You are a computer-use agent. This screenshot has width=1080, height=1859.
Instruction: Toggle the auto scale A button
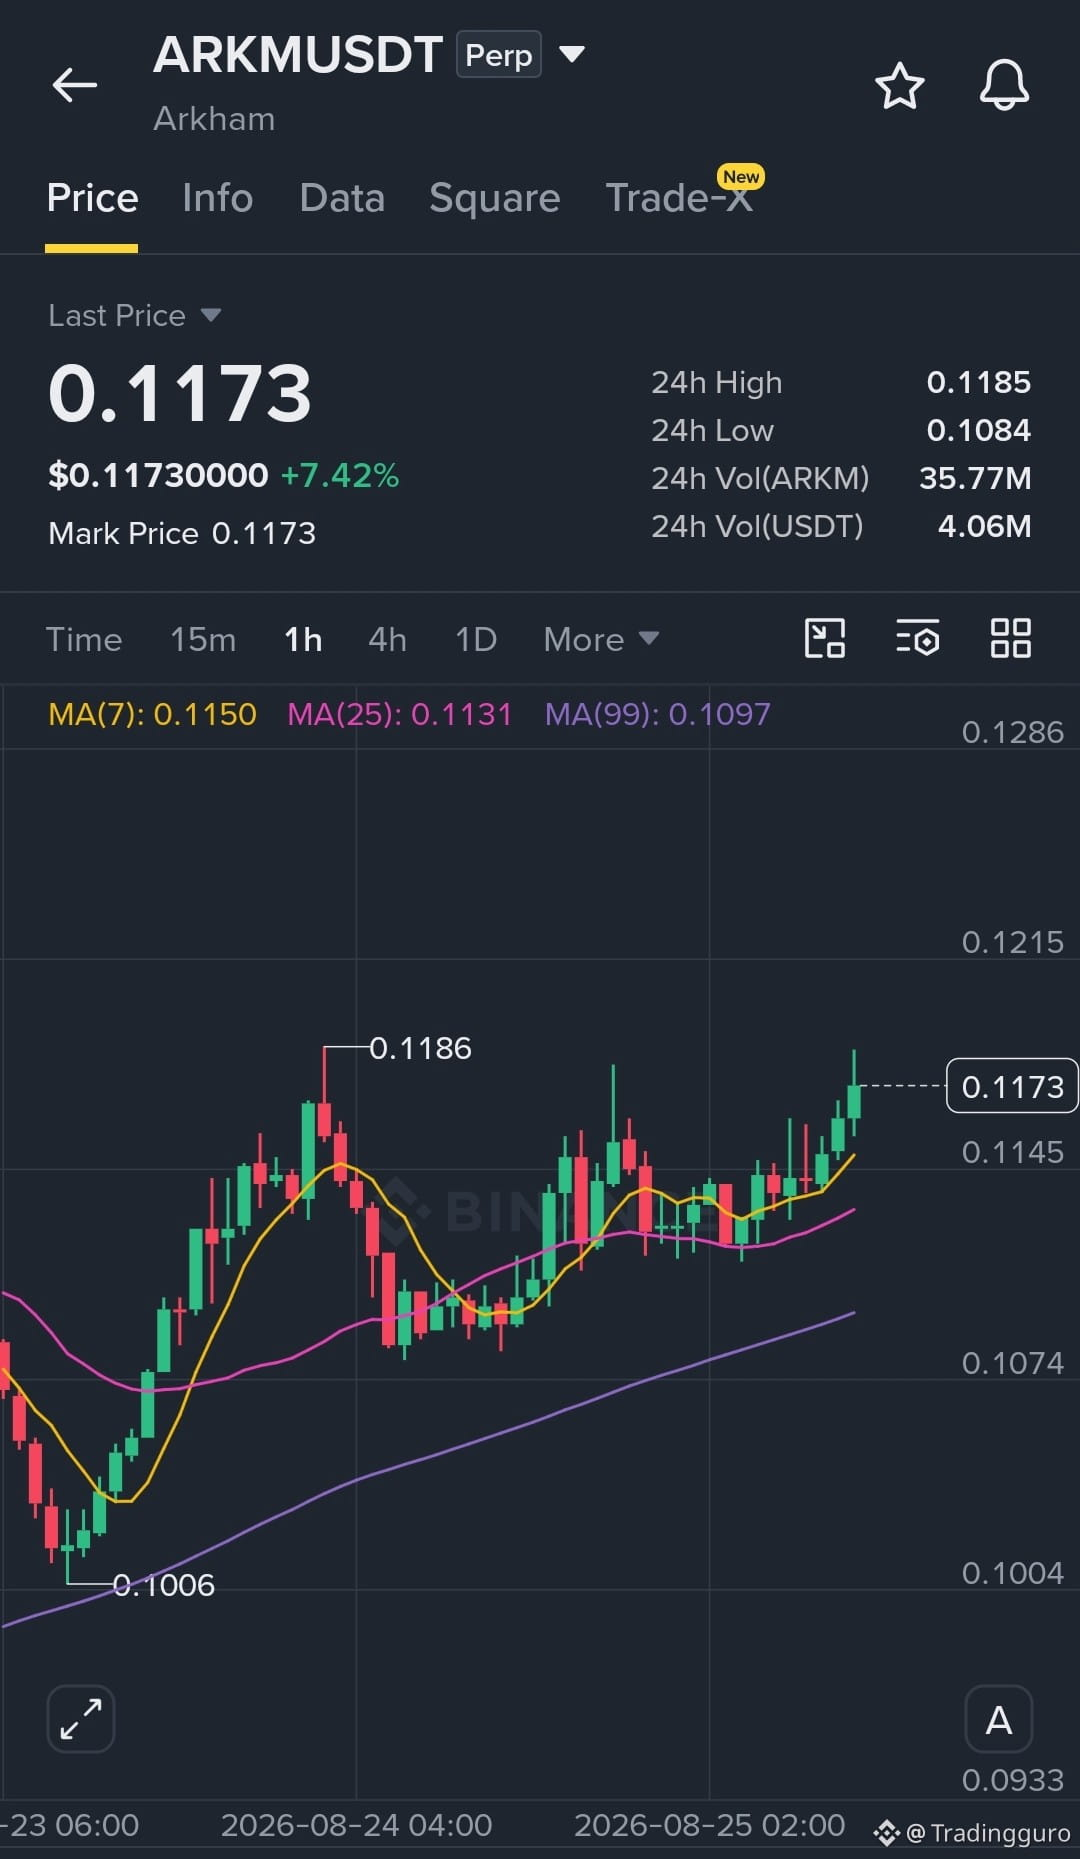[998, 1719]
